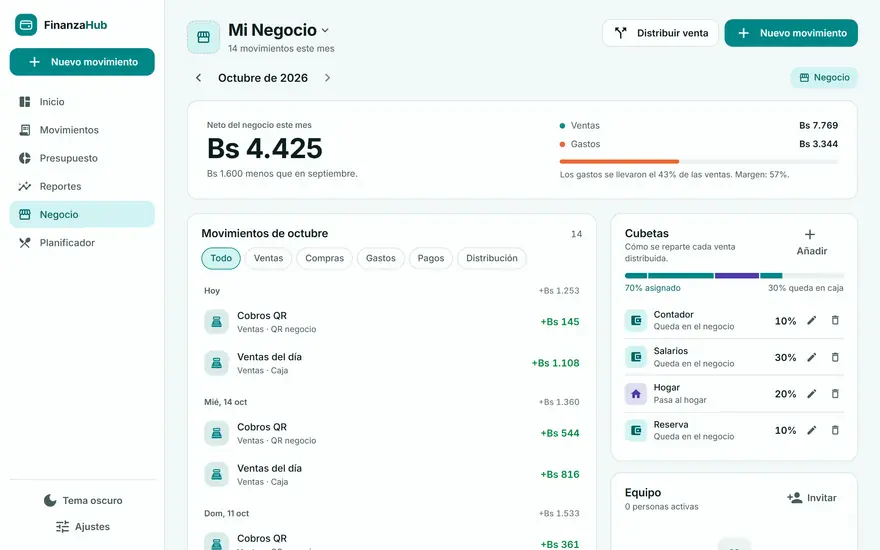Expand the Mi Negocio dropdown chevron
880x550 pixels.
[x=325, y=30]
